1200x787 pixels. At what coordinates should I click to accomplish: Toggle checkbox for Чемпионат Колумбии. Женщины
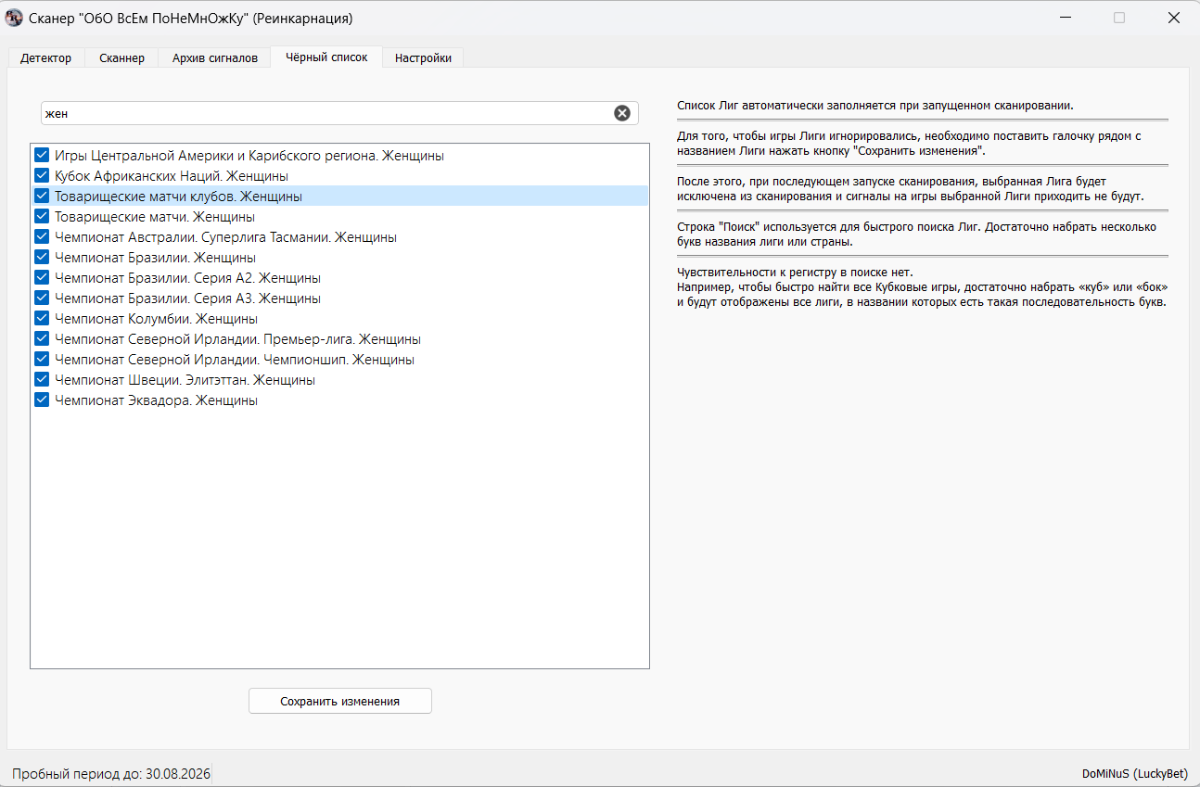[42, 319]
